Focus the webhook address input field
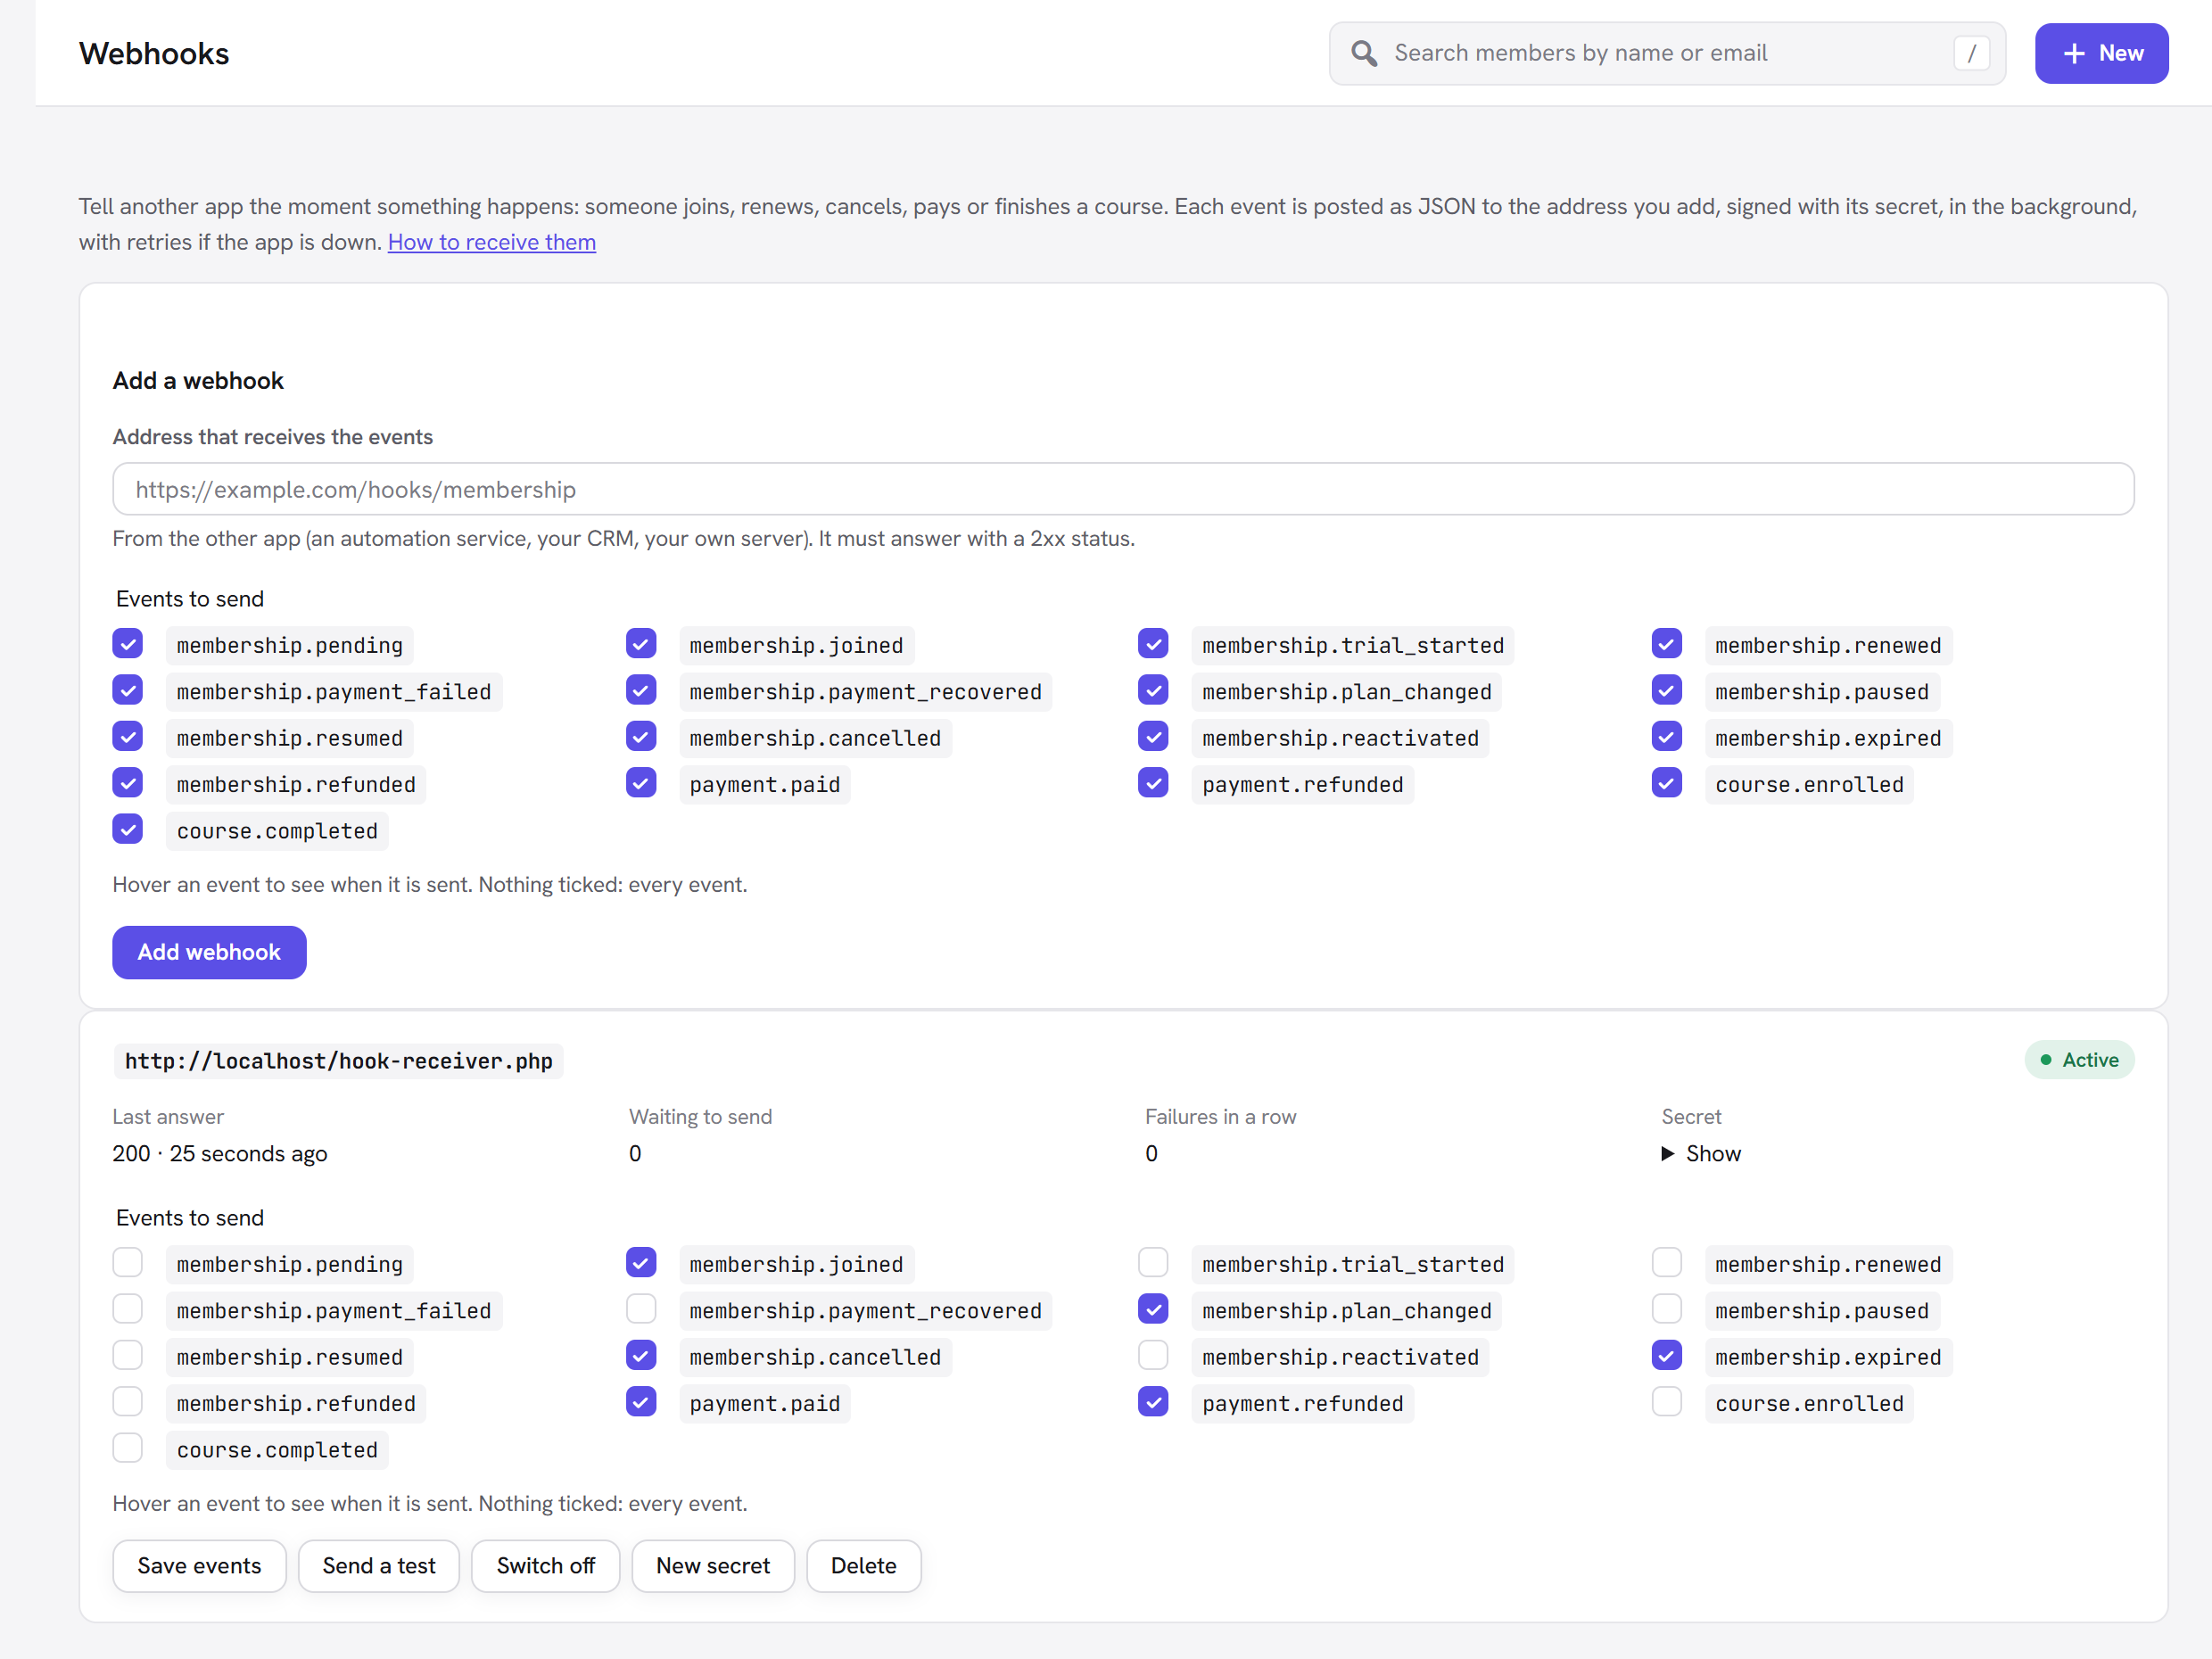Viewport: 2212px width, 1659px height. coord(1123,489)
